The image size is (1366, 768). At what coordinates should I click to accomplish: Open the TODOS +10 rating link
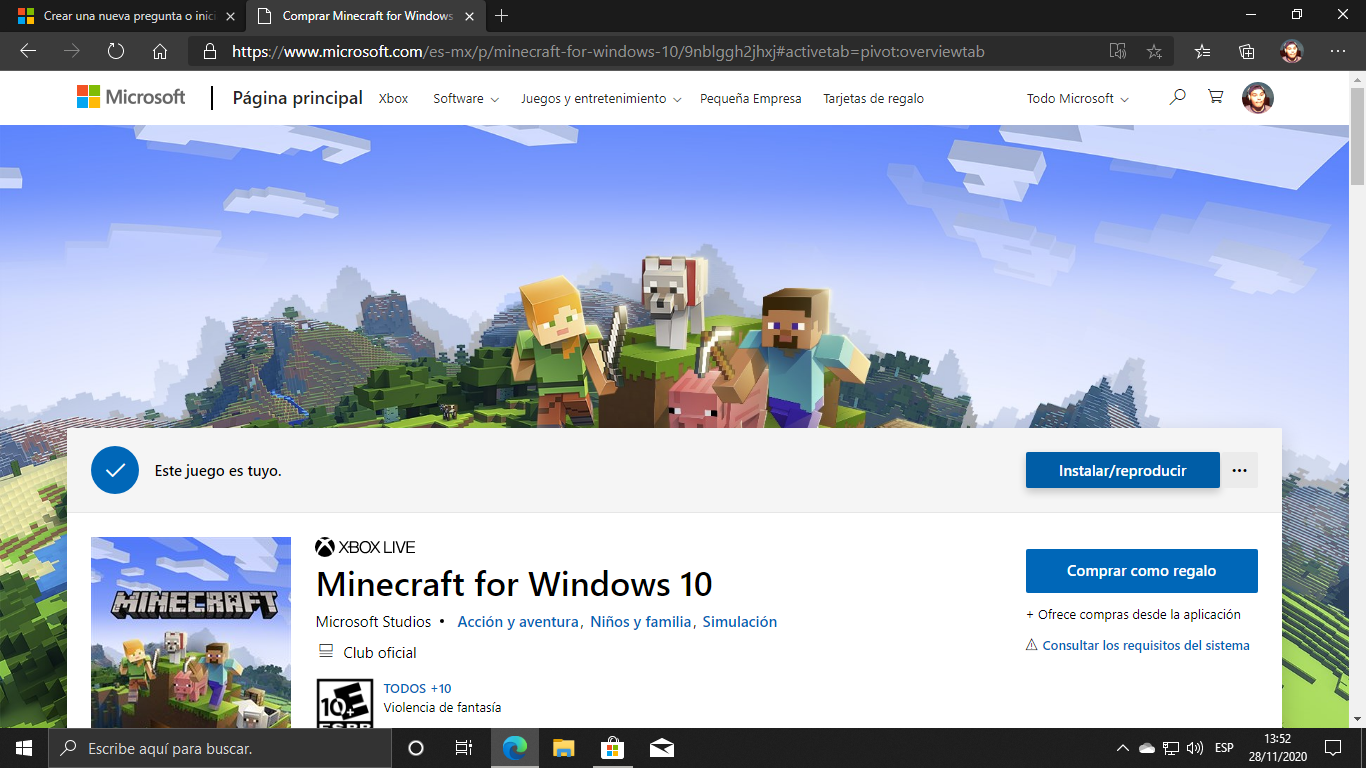click(x=417, y=689)
